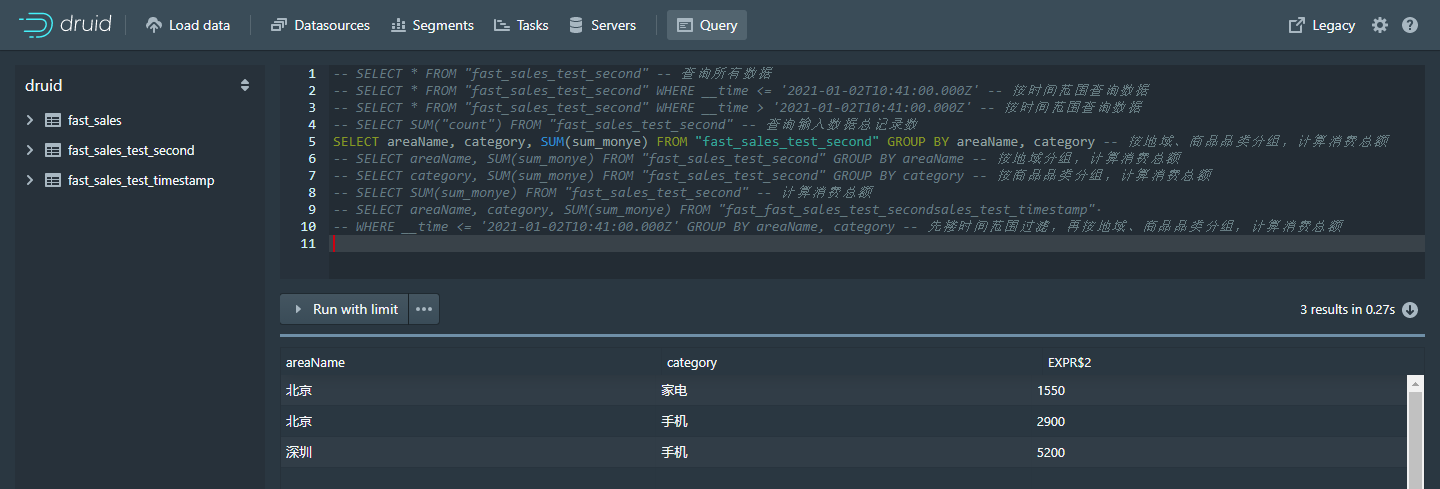Click the Load data button
Viewport: 1440px width, 489px height.
tap(188, 25)
